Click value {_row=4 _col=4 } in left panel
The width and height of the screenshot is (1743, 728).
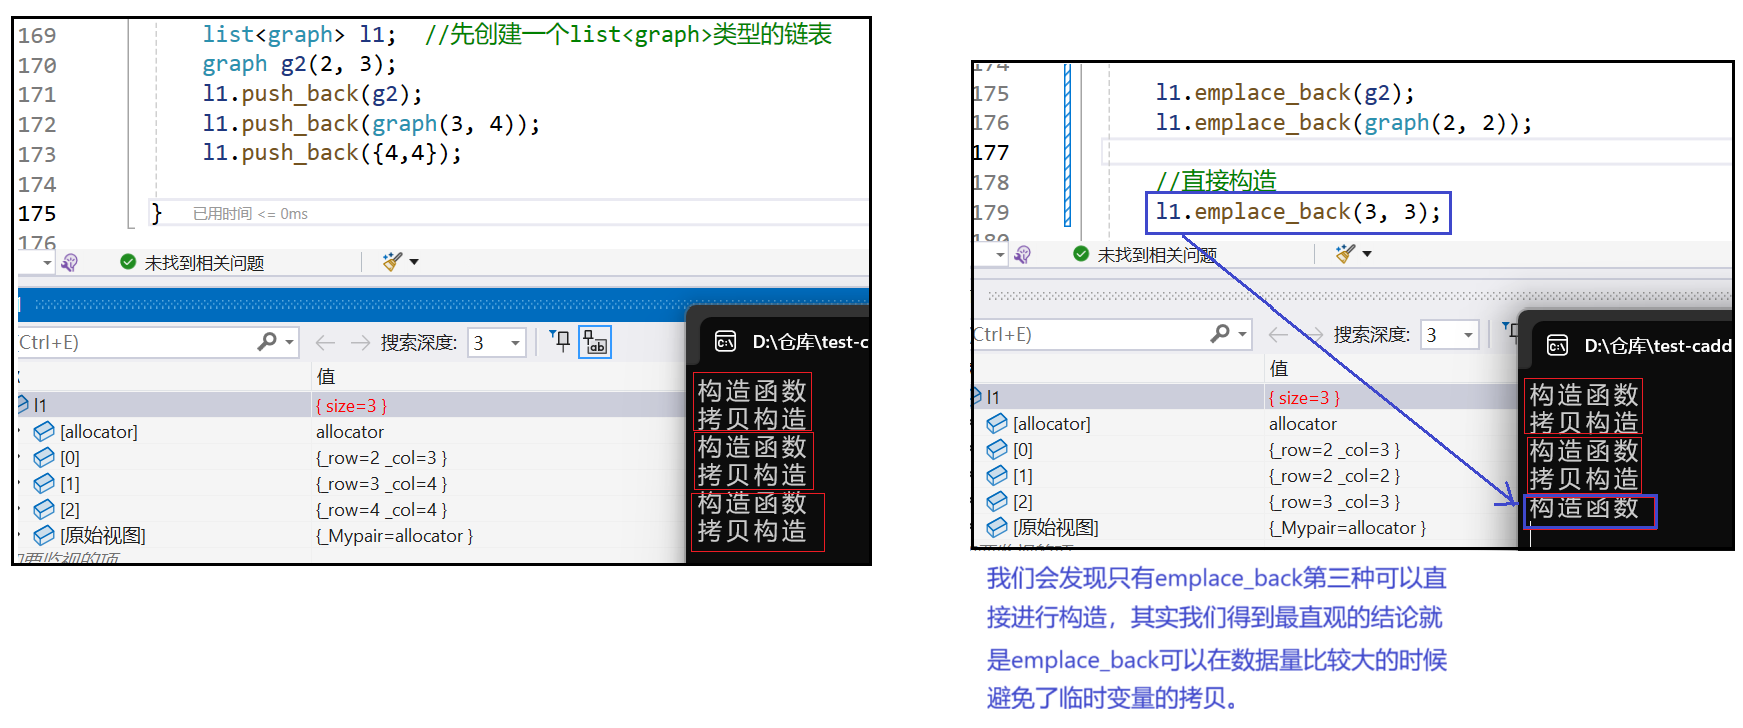click(x=381, y=509)
